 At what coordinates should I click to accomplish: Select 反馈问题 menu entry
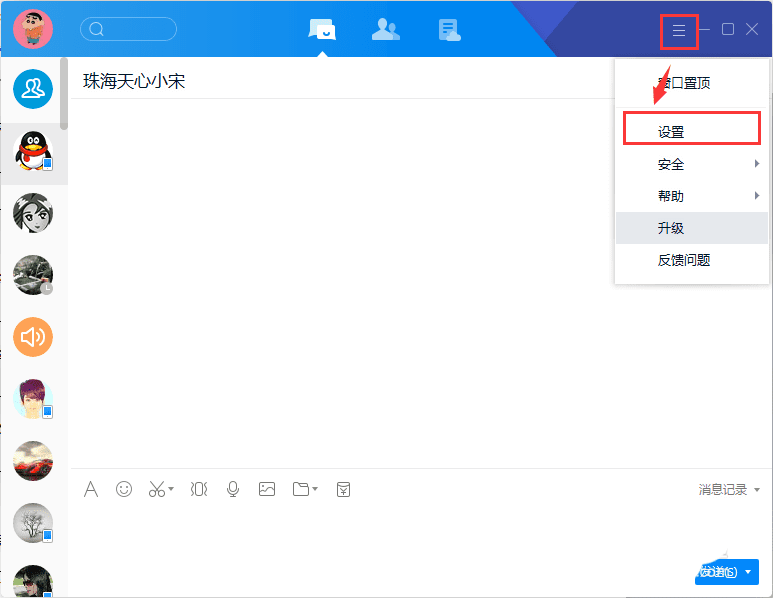[x=692, y=260]
